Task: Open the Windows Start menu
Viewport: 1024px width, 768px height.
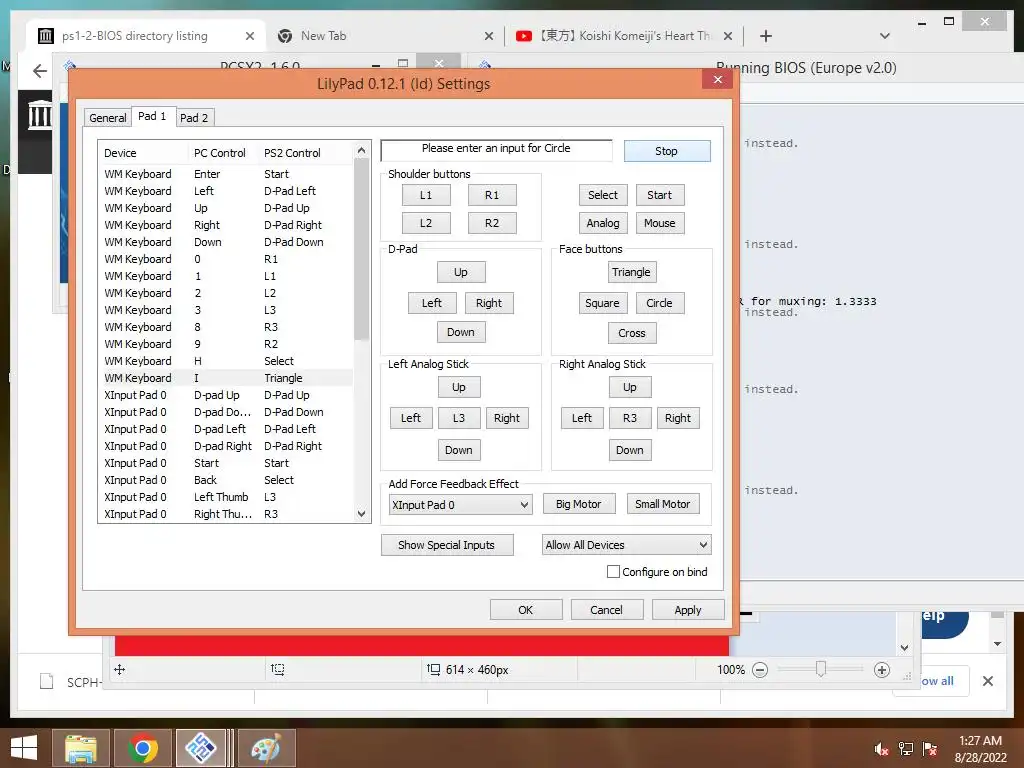Action: coord(24,748)
